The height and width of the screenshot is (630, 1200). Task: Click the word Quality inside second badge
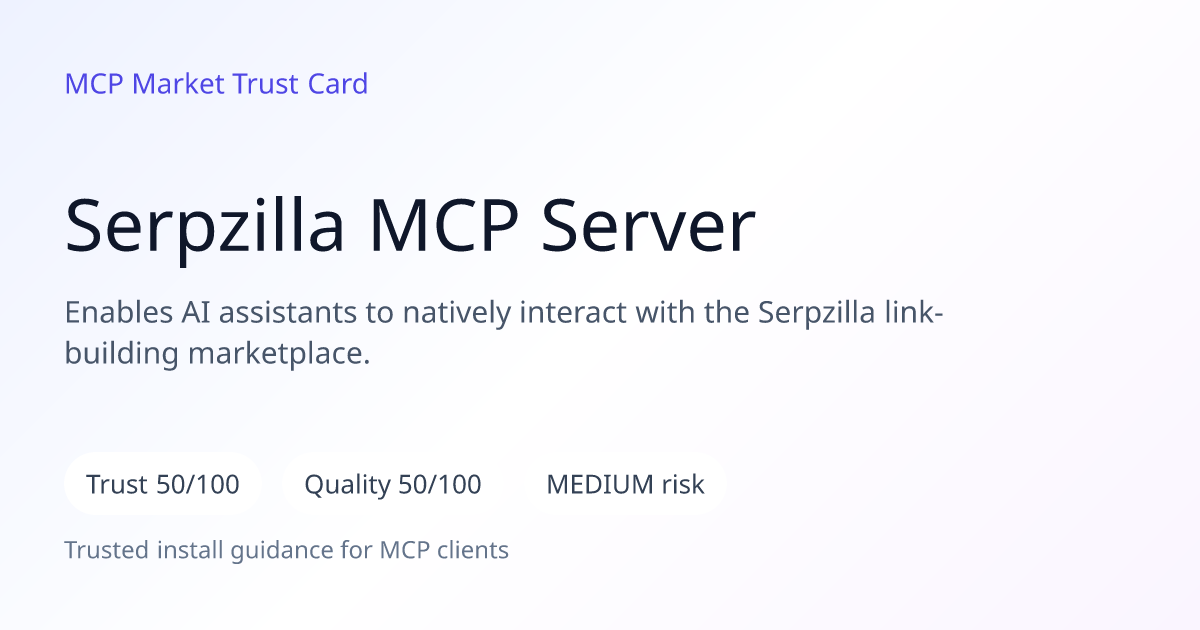click(347, 486)
